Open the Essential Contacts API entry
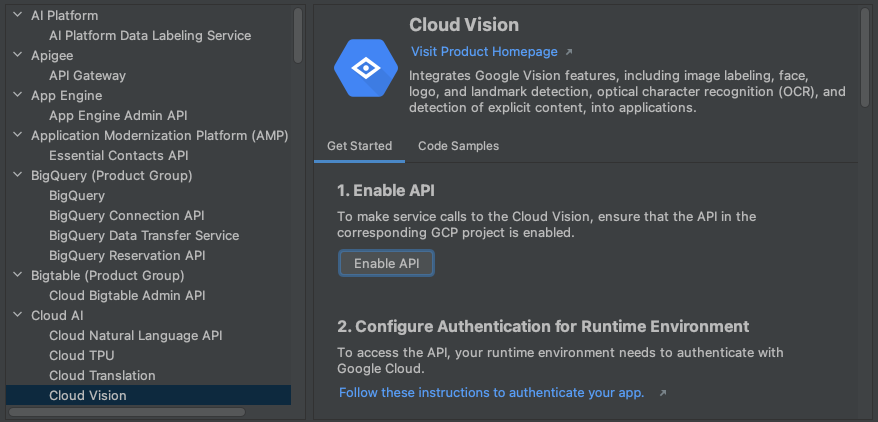This screenshot has height=422, width=878. click(118, 155)
